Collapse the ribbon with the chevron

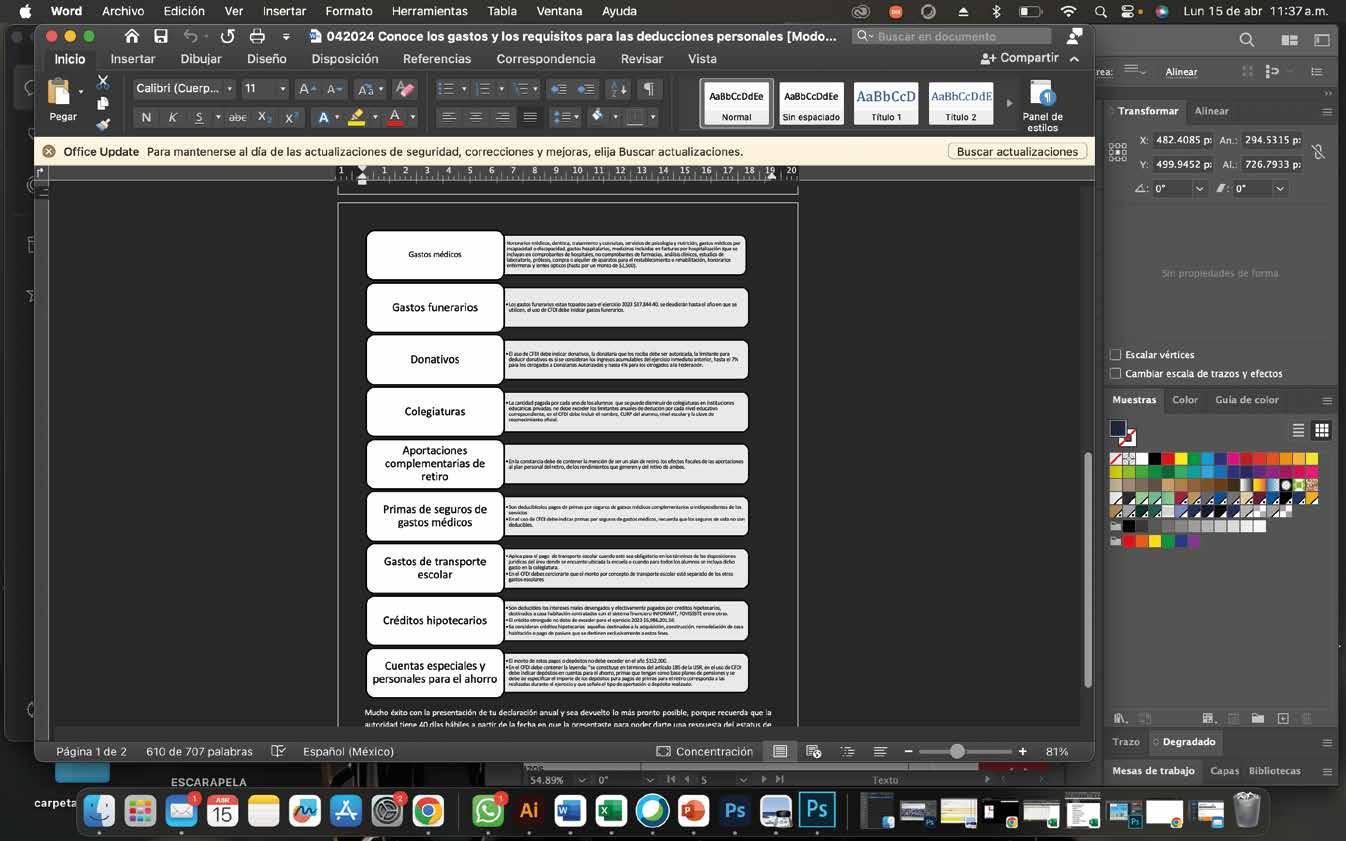pos(1074,59)
